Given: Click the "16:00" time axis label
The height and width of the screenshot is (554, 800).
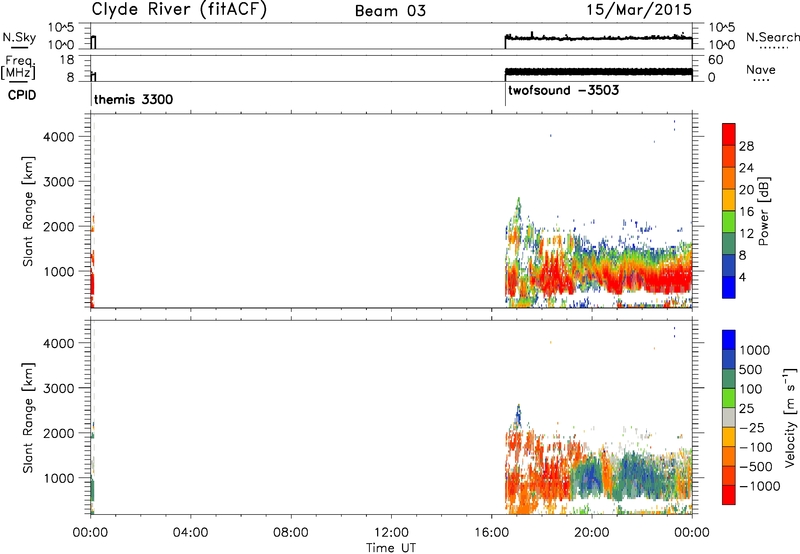Looking at the screenshot, I should (491, 533).
